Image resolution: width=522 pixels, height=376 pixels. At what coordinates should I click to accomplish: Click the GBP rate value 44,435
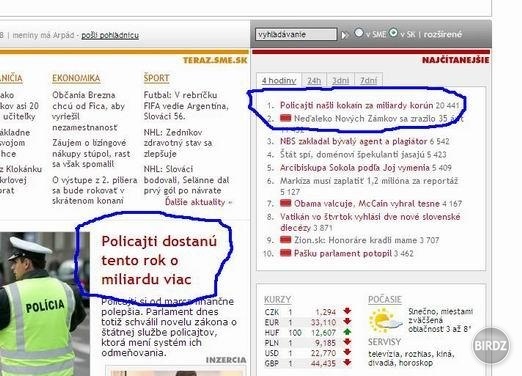point(323,363)
